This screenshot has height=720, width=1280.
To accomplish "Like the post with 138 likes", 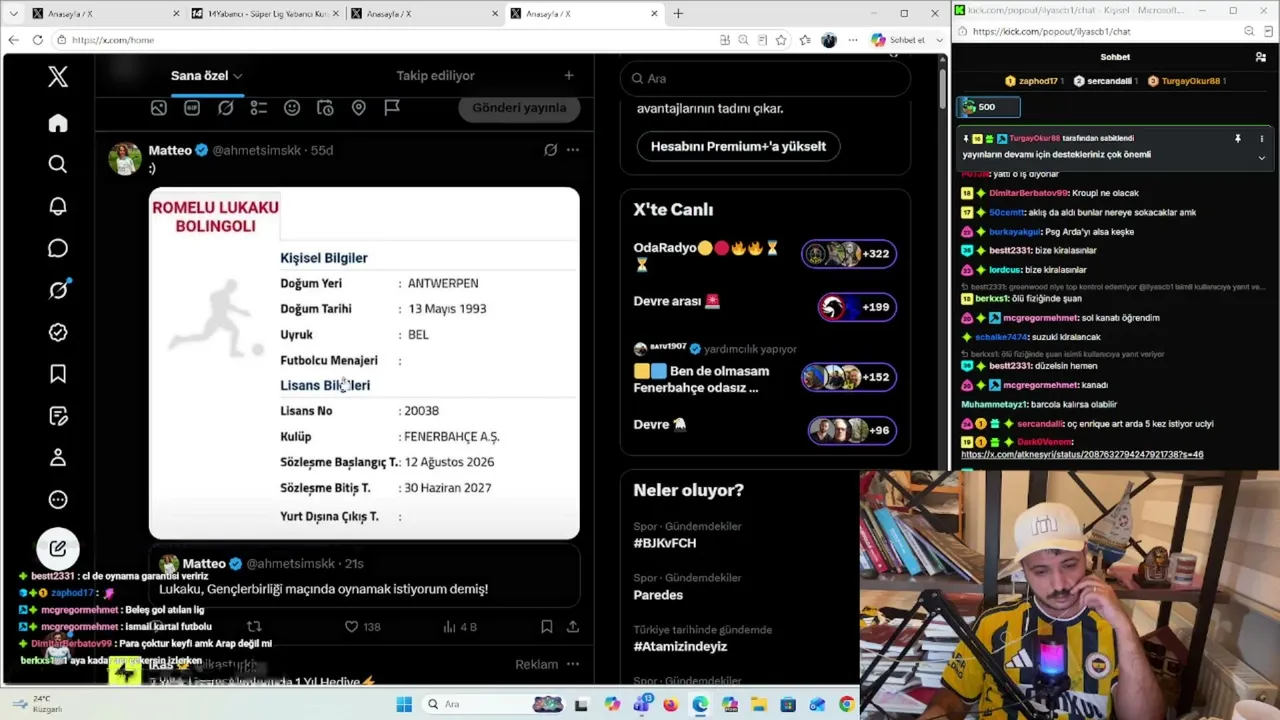I will (x=362, y=627).
